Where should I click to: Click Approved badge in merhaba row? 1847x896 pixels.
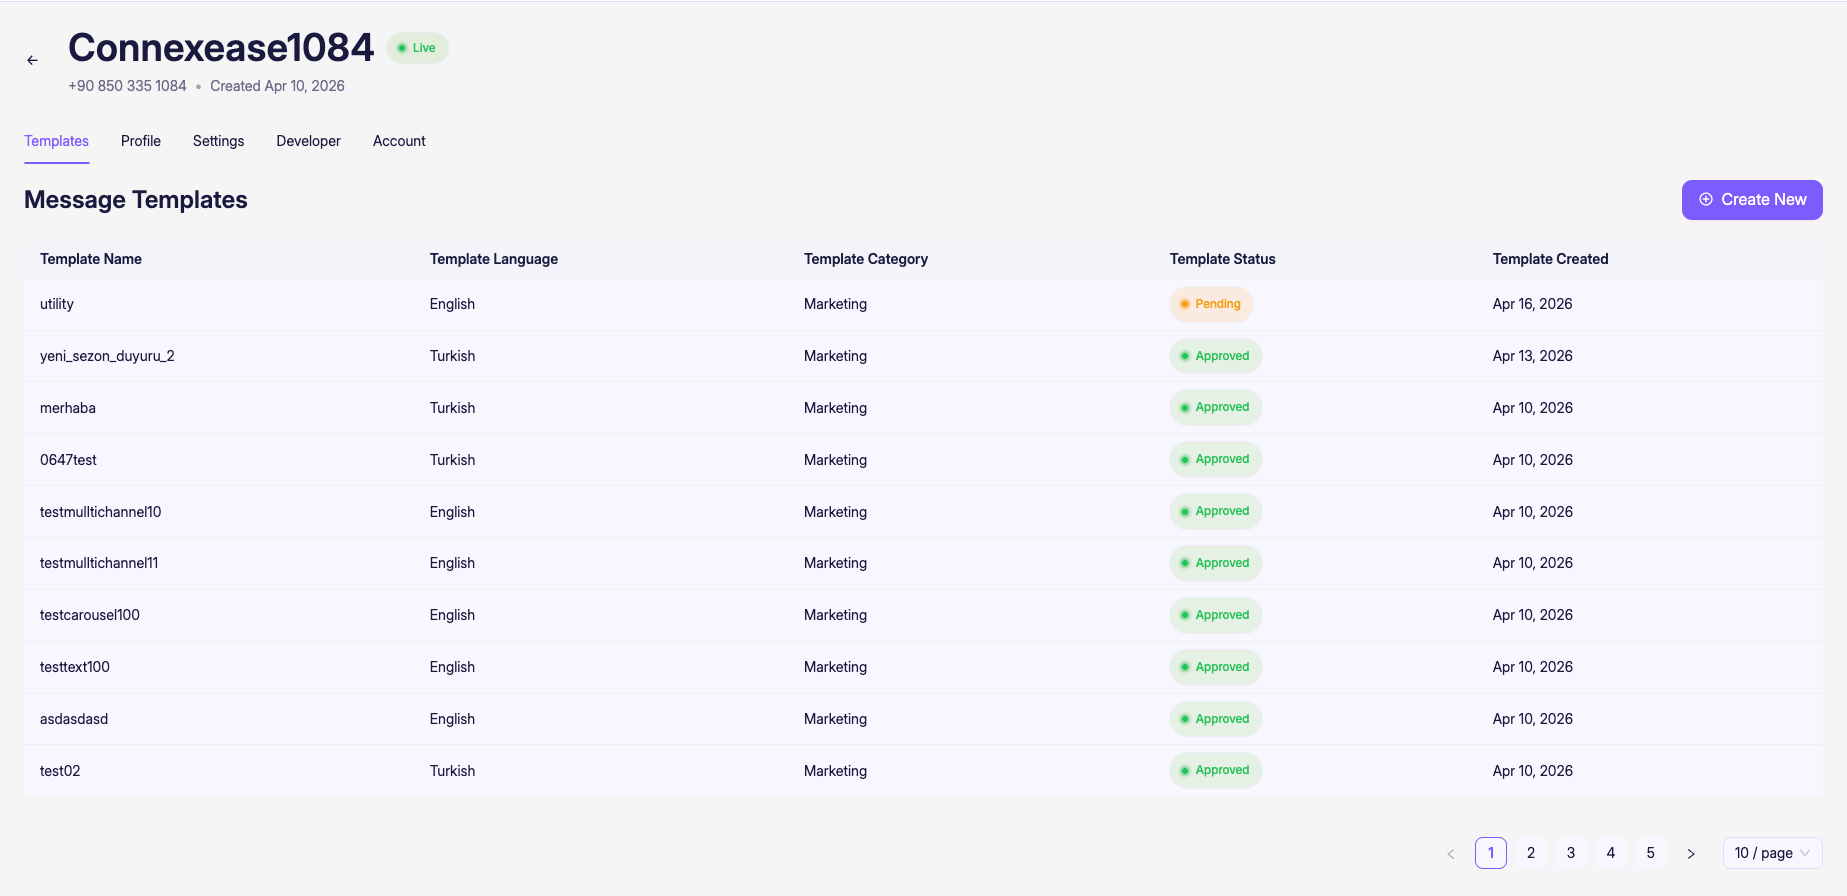1215,407
